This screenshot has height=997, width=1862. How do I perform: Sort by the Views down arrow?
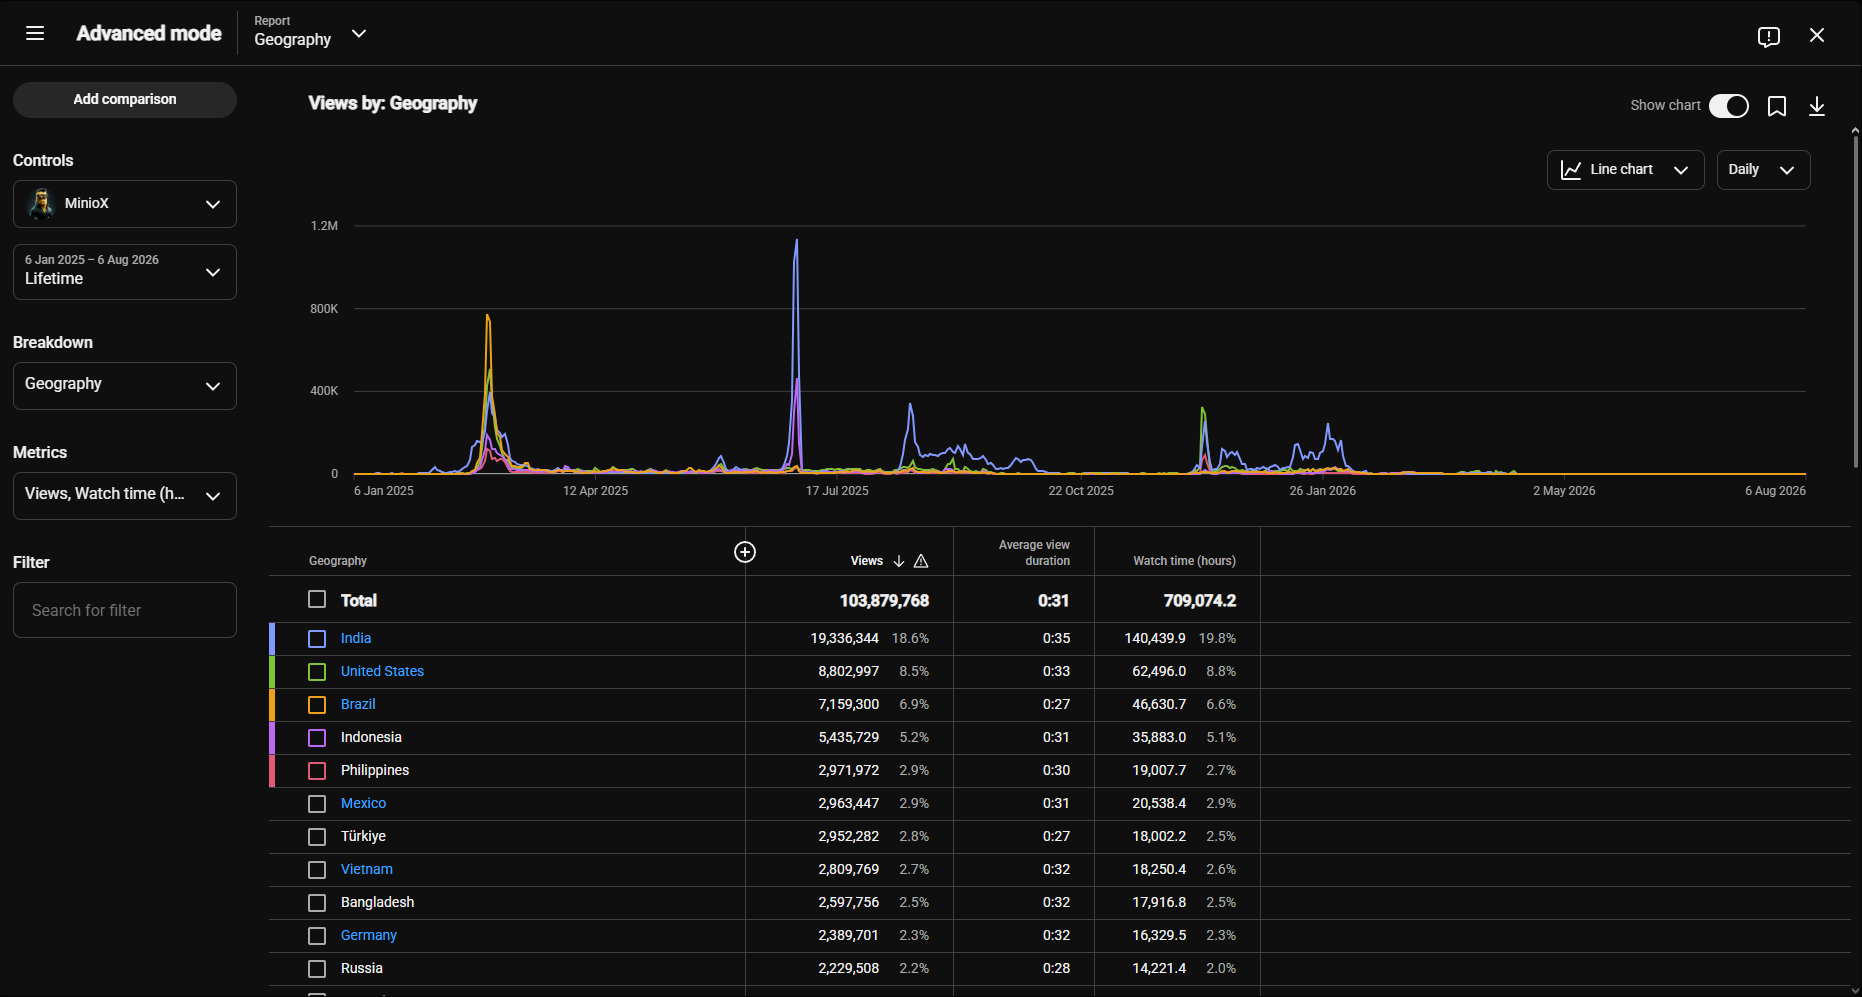pos(899,561)
